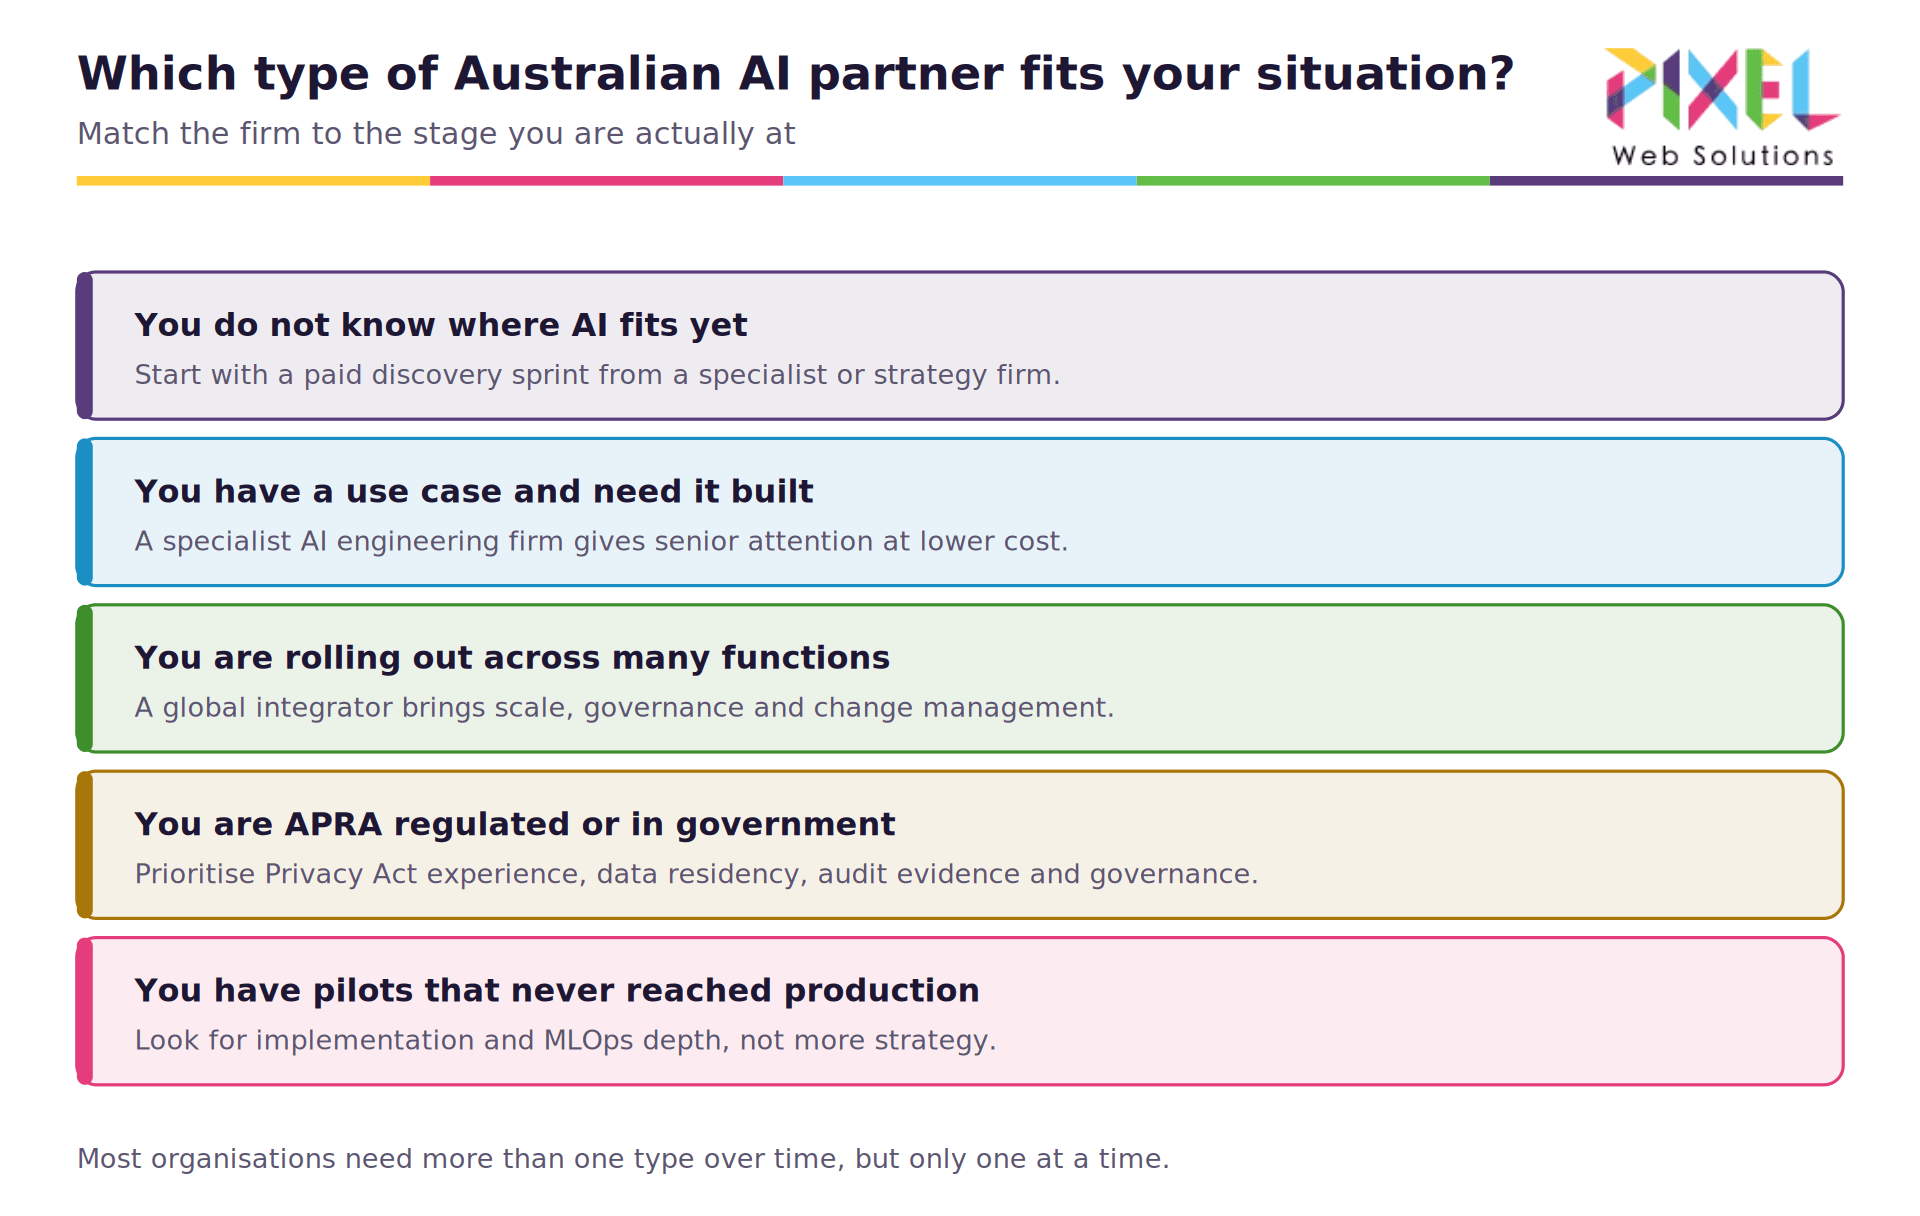This screenshot has width=1920, height=1216.
Task: Click the 'specialist AI engineering firm' description text
Action: pyautogui.click(x=601, y=541)
